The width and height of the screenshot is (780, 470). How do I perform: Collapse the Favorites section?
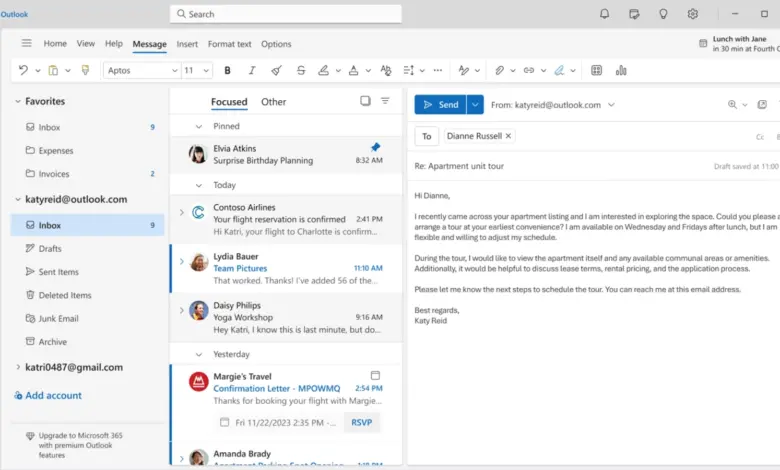(18, 101)
